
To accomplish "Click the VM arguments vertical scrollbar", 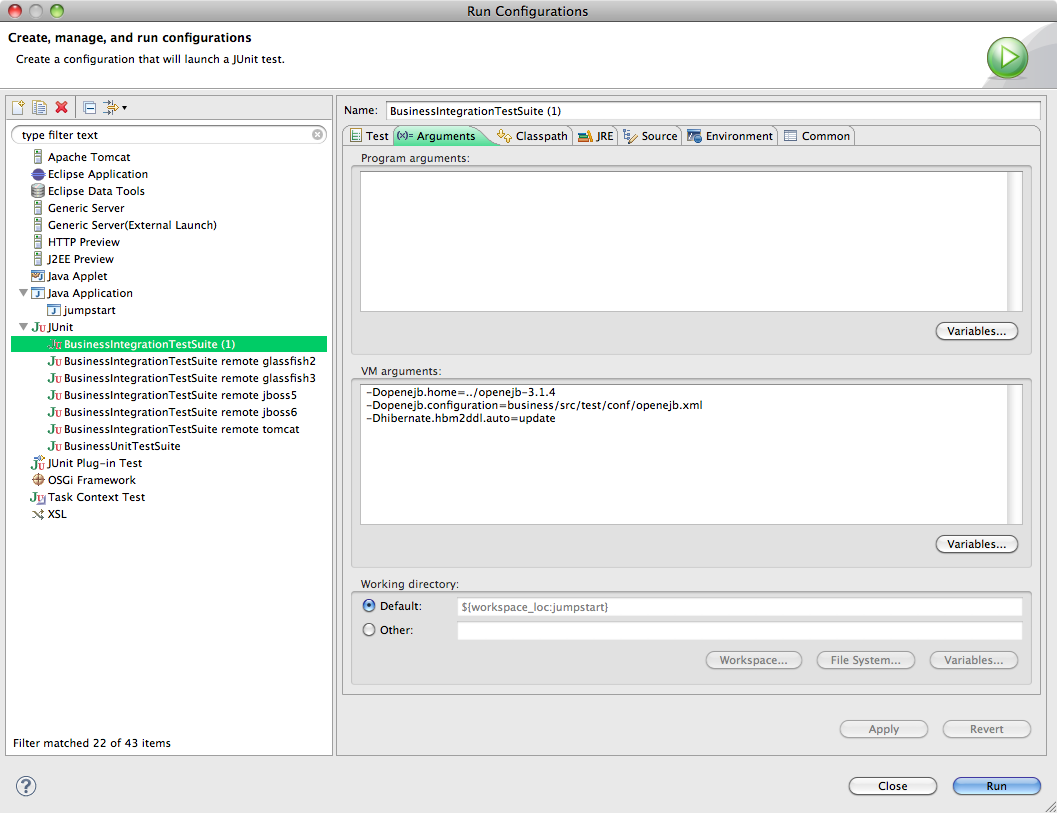I will (1015, 454).
